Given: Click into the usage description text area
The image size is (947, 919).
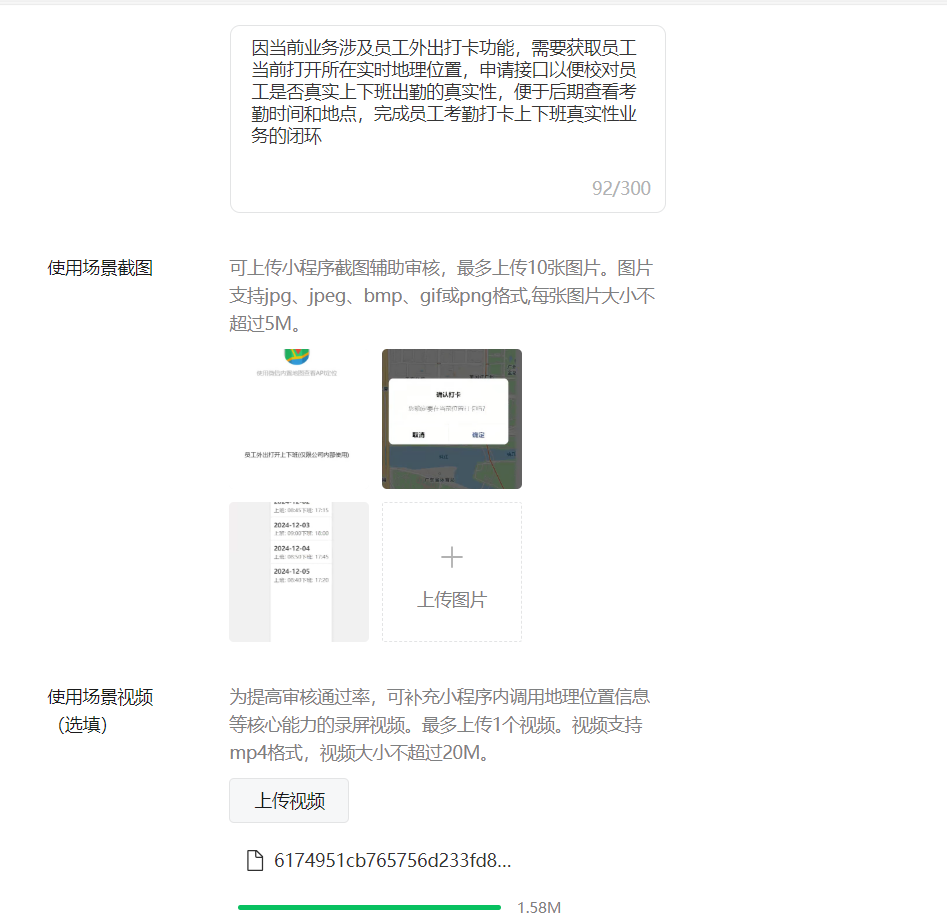Looking at the screenshot, I should (x=448, y=119).
